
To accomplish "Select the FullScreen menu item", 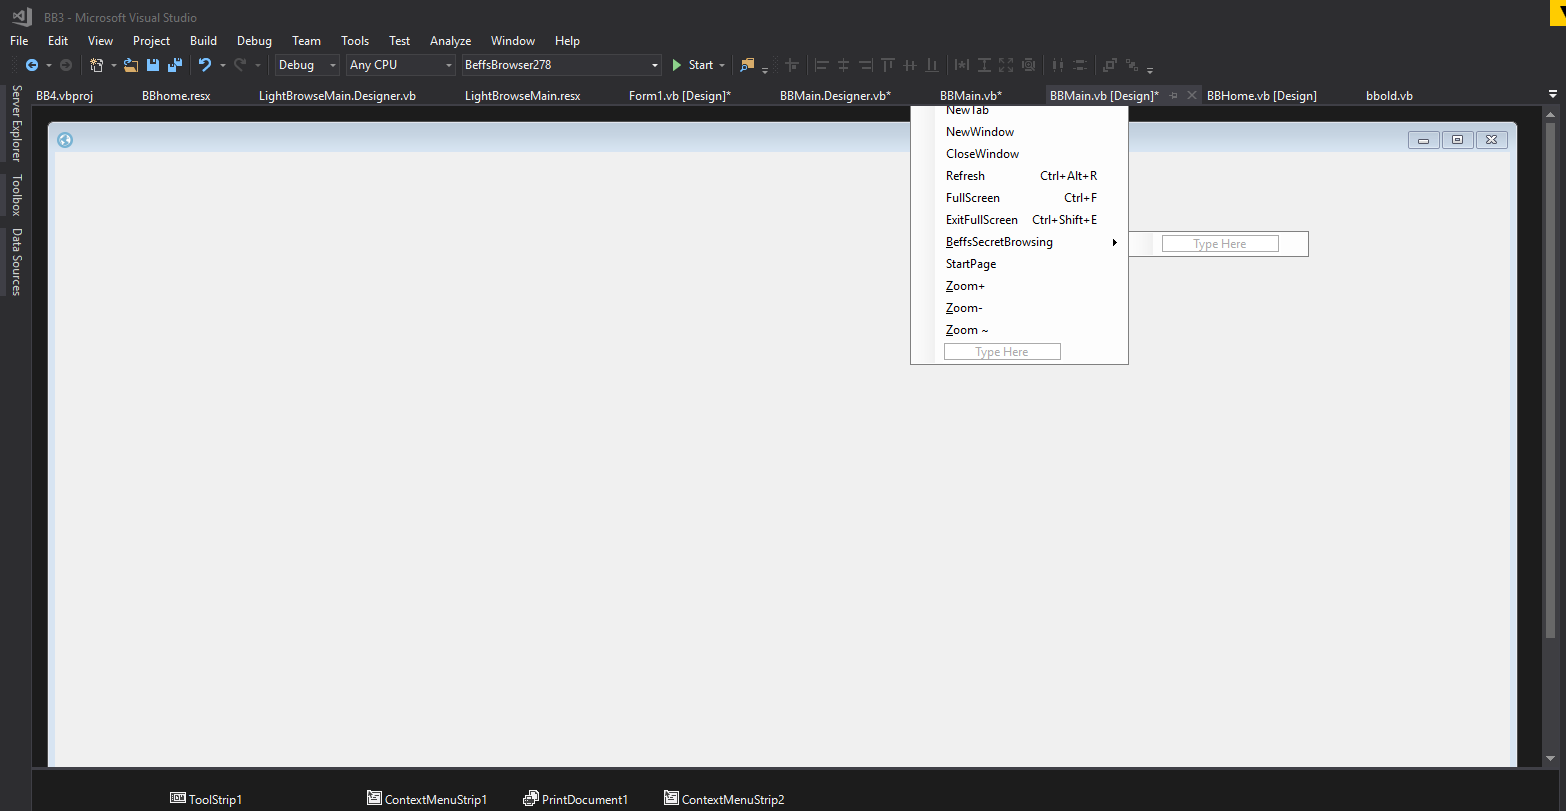I will pyautogui.click(x=1020, y=198).
